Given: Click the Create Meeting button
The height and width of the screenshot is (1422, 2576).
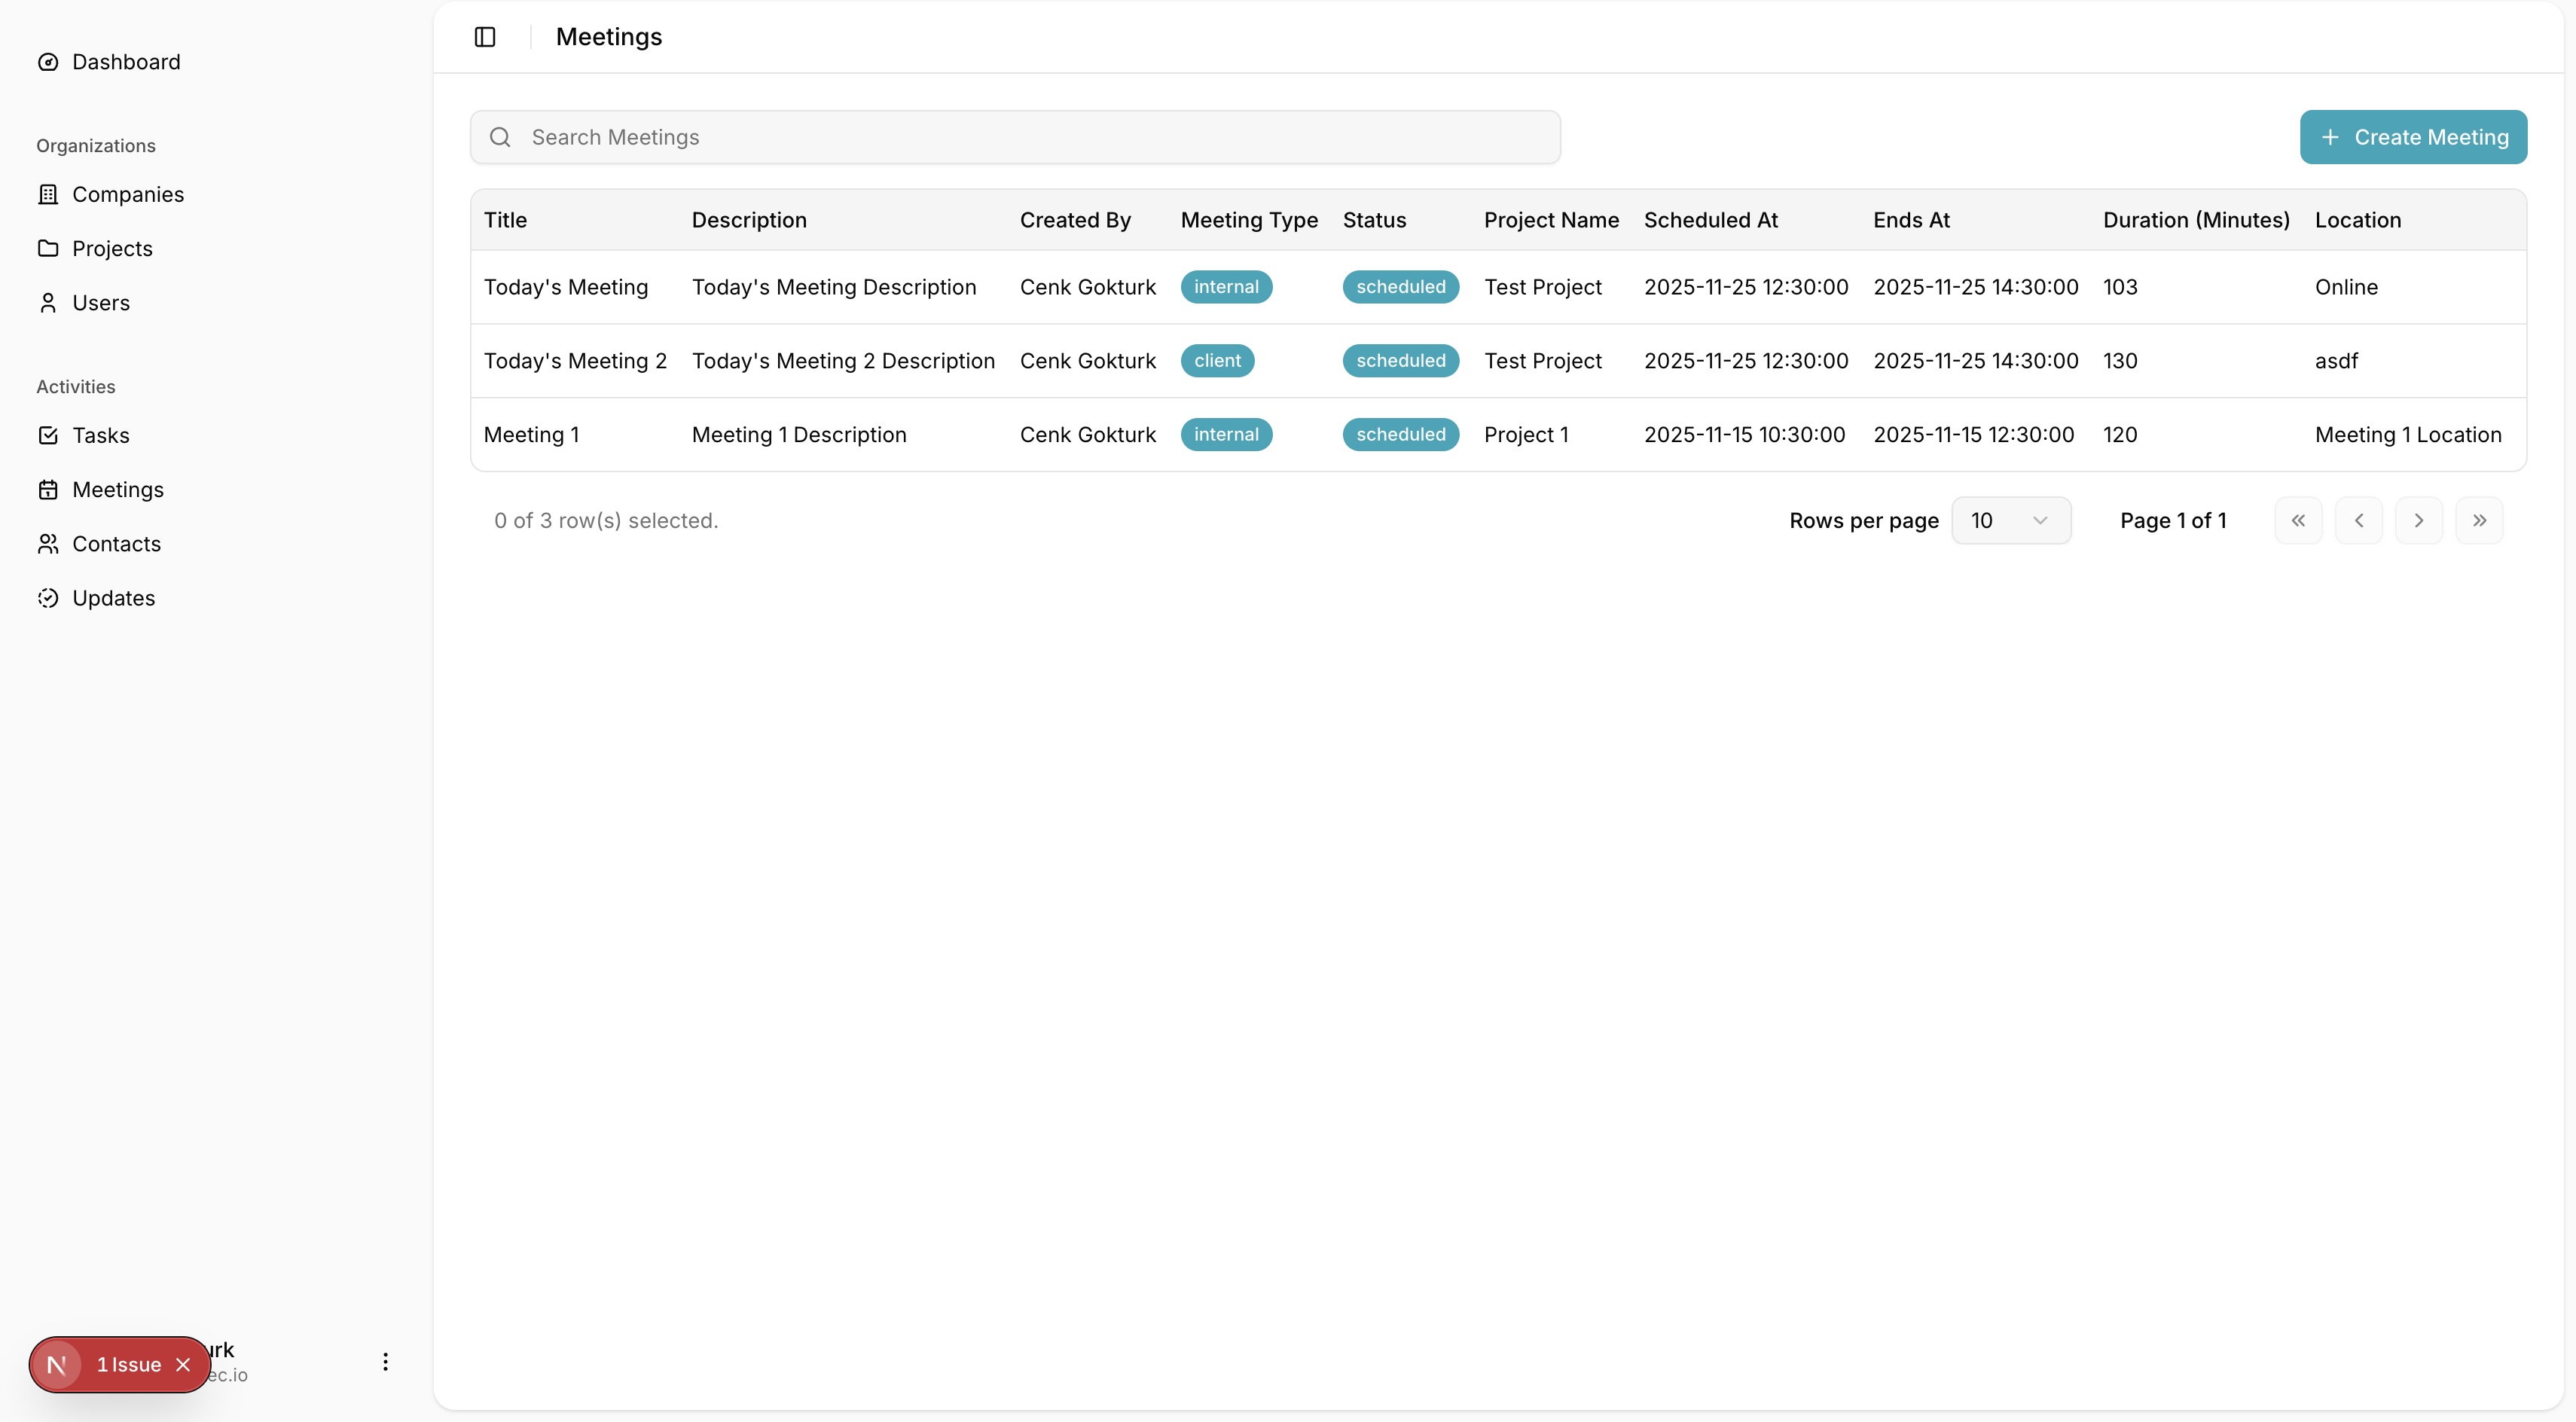Looking at the screenshot, I should click(x=2413, y=137).
